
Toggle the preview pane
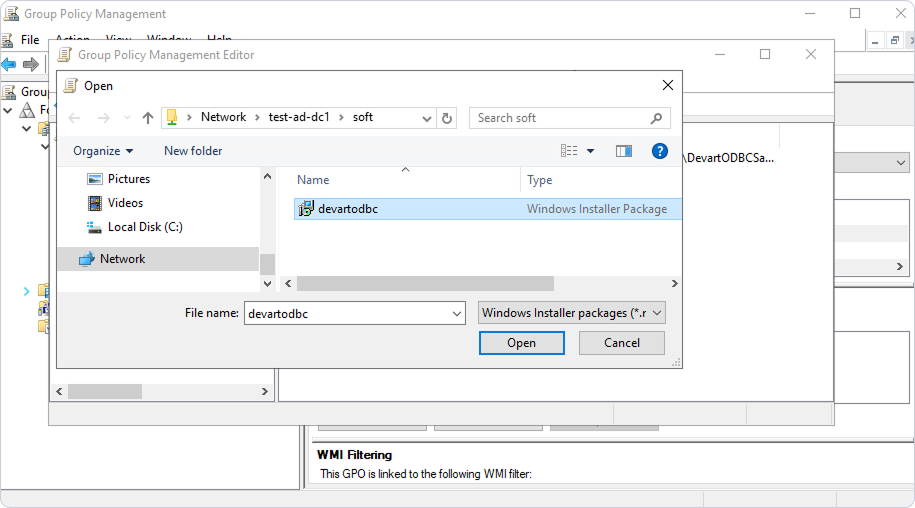click(x=624, y=151)
